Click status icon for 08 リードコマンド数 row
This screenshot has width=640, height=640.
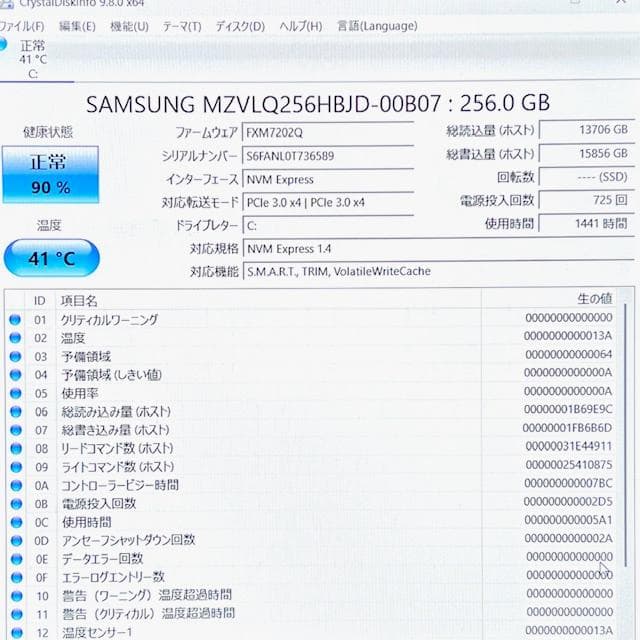click(x=16, y=449)
